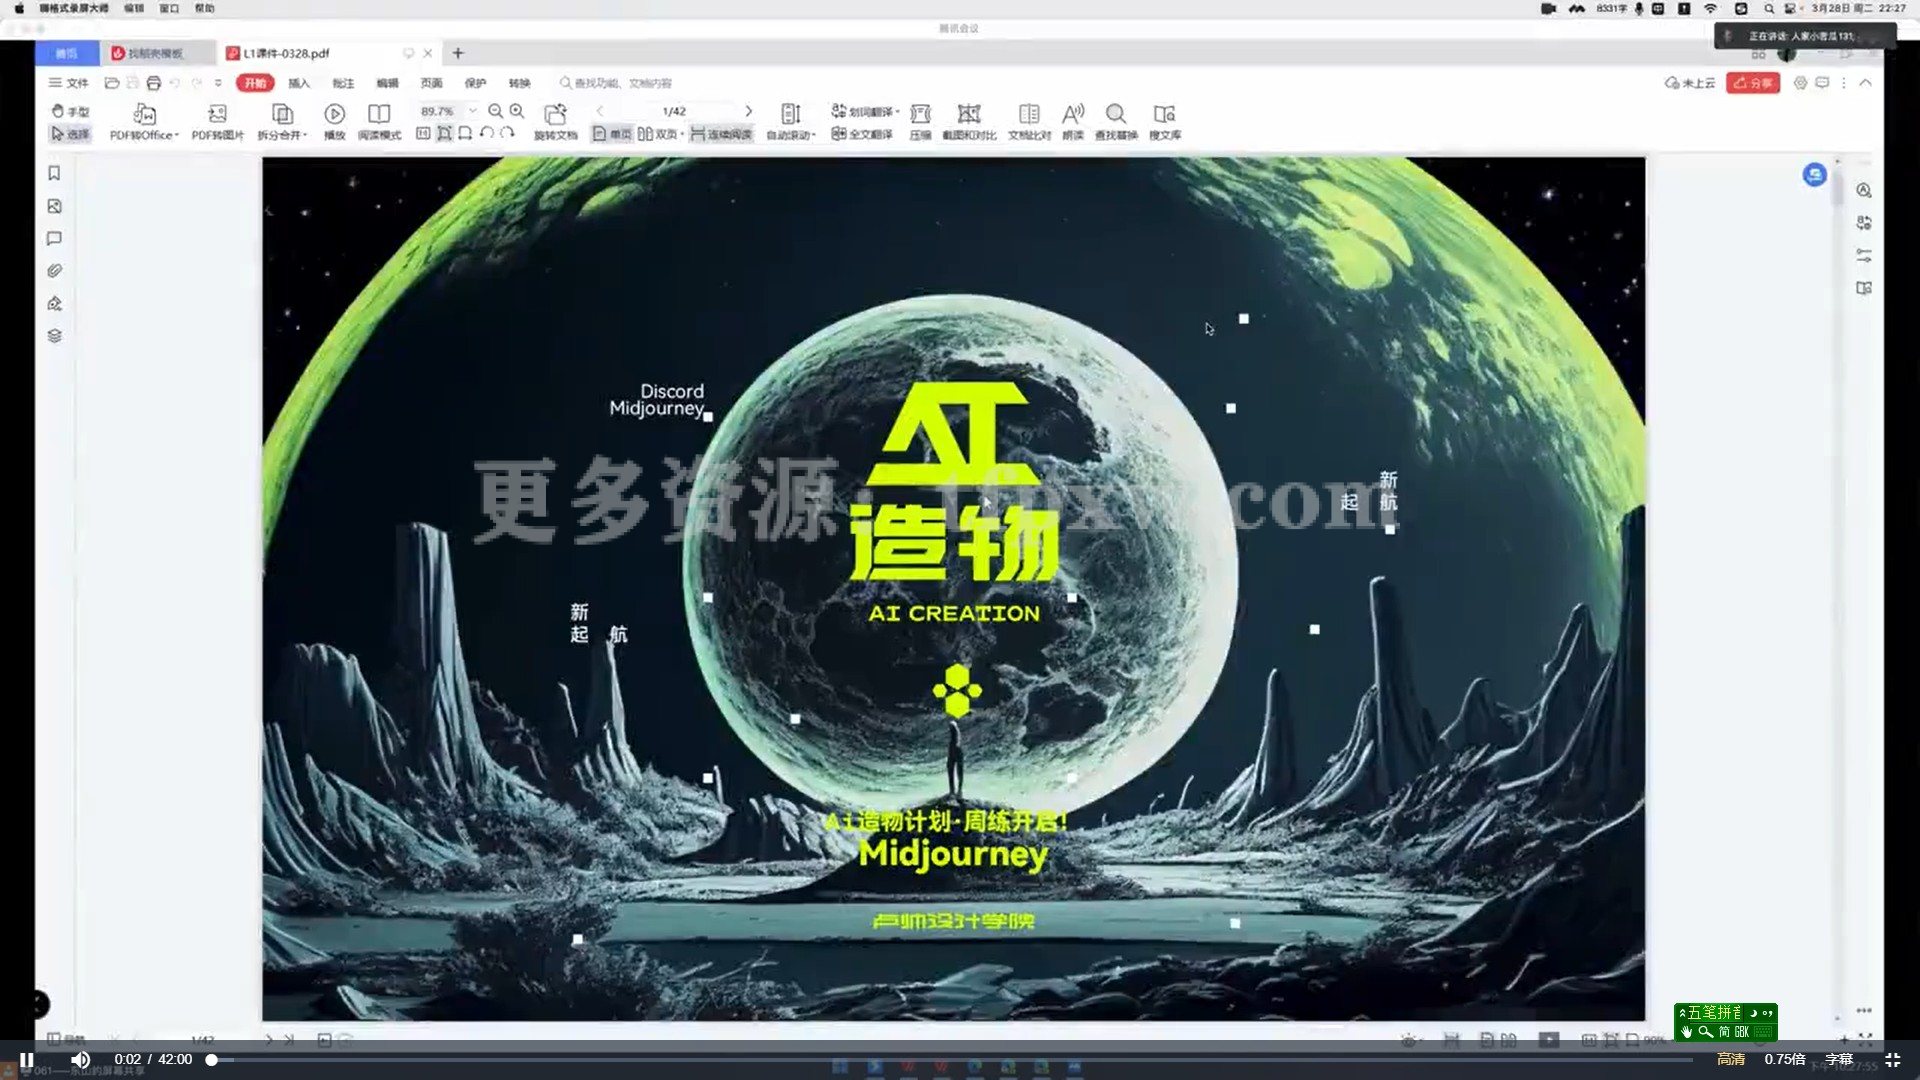The image size is (1920, 1080).
Task: Zoom out with the minus magnifier
Action: tap(495, 111)
